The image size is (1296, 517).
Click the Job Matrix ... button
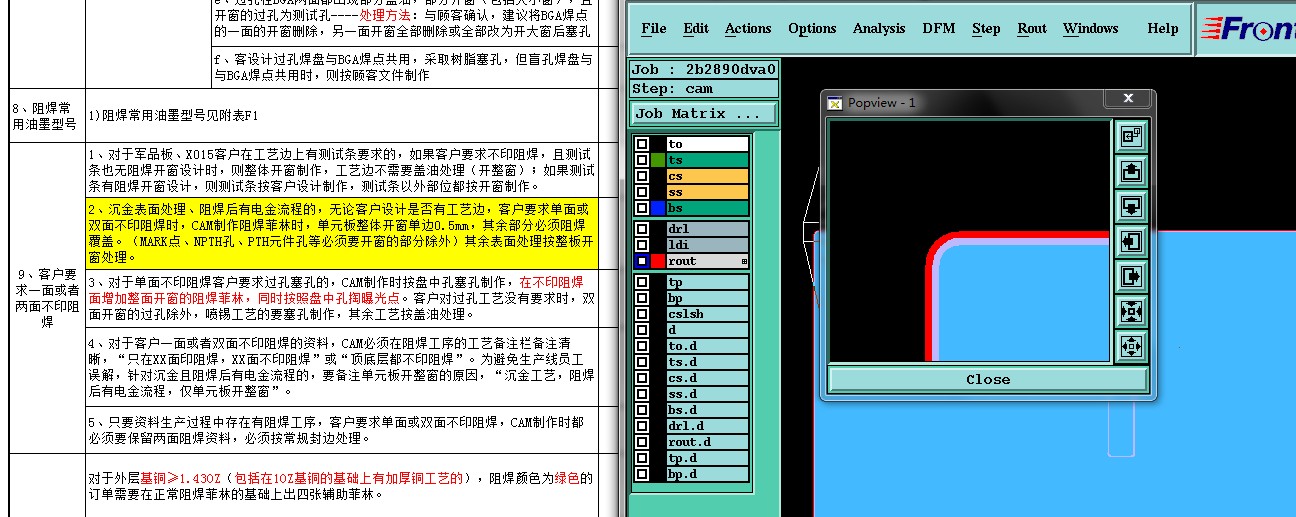click(704, 113)
